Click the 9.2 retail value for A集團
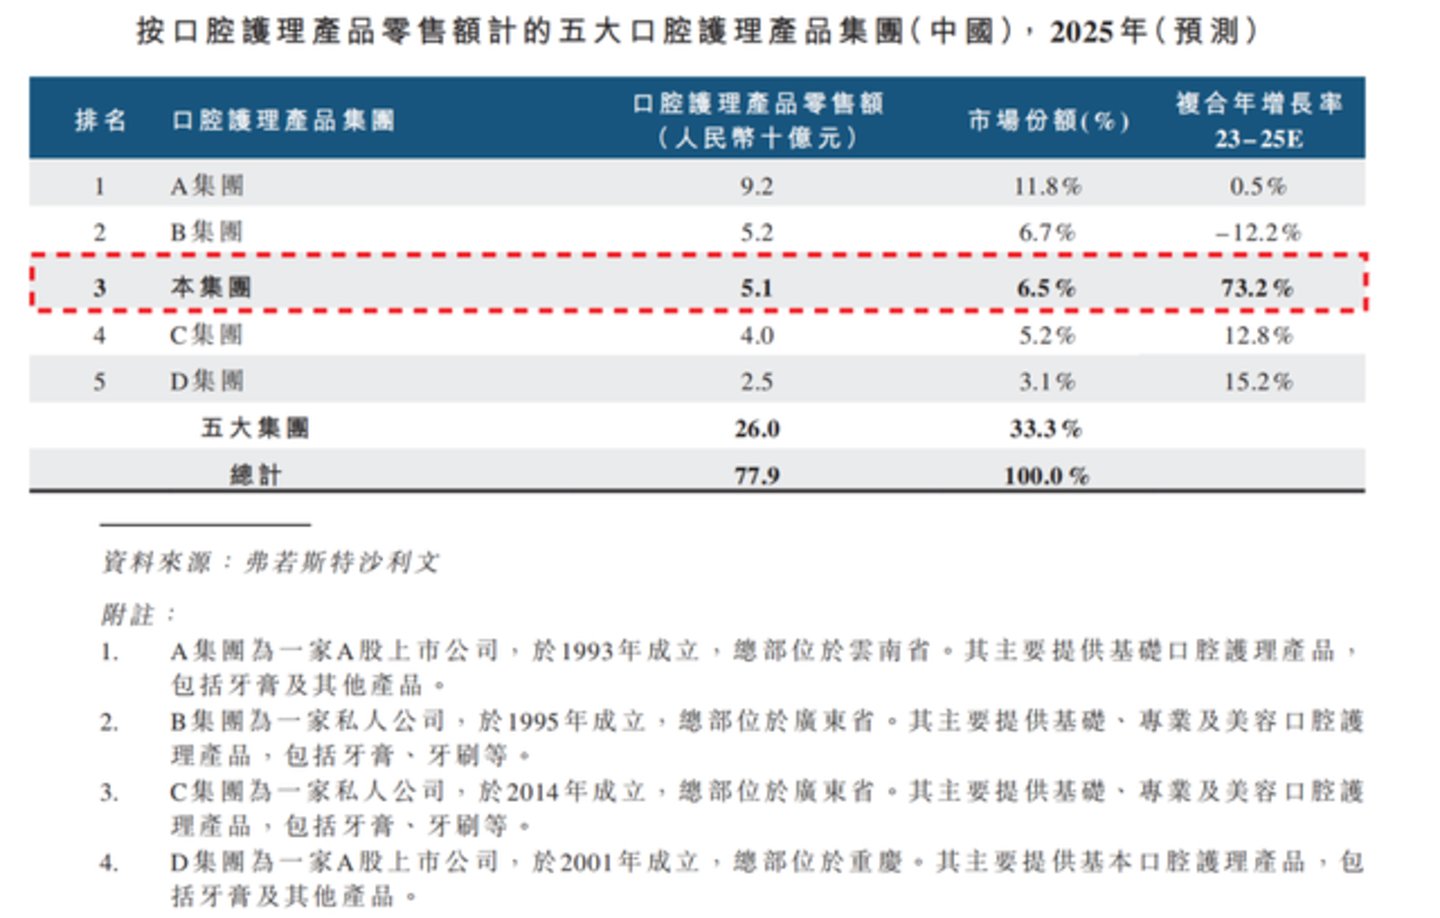The height and width of the screenshot is (918, 1440). tap(761, 185)
